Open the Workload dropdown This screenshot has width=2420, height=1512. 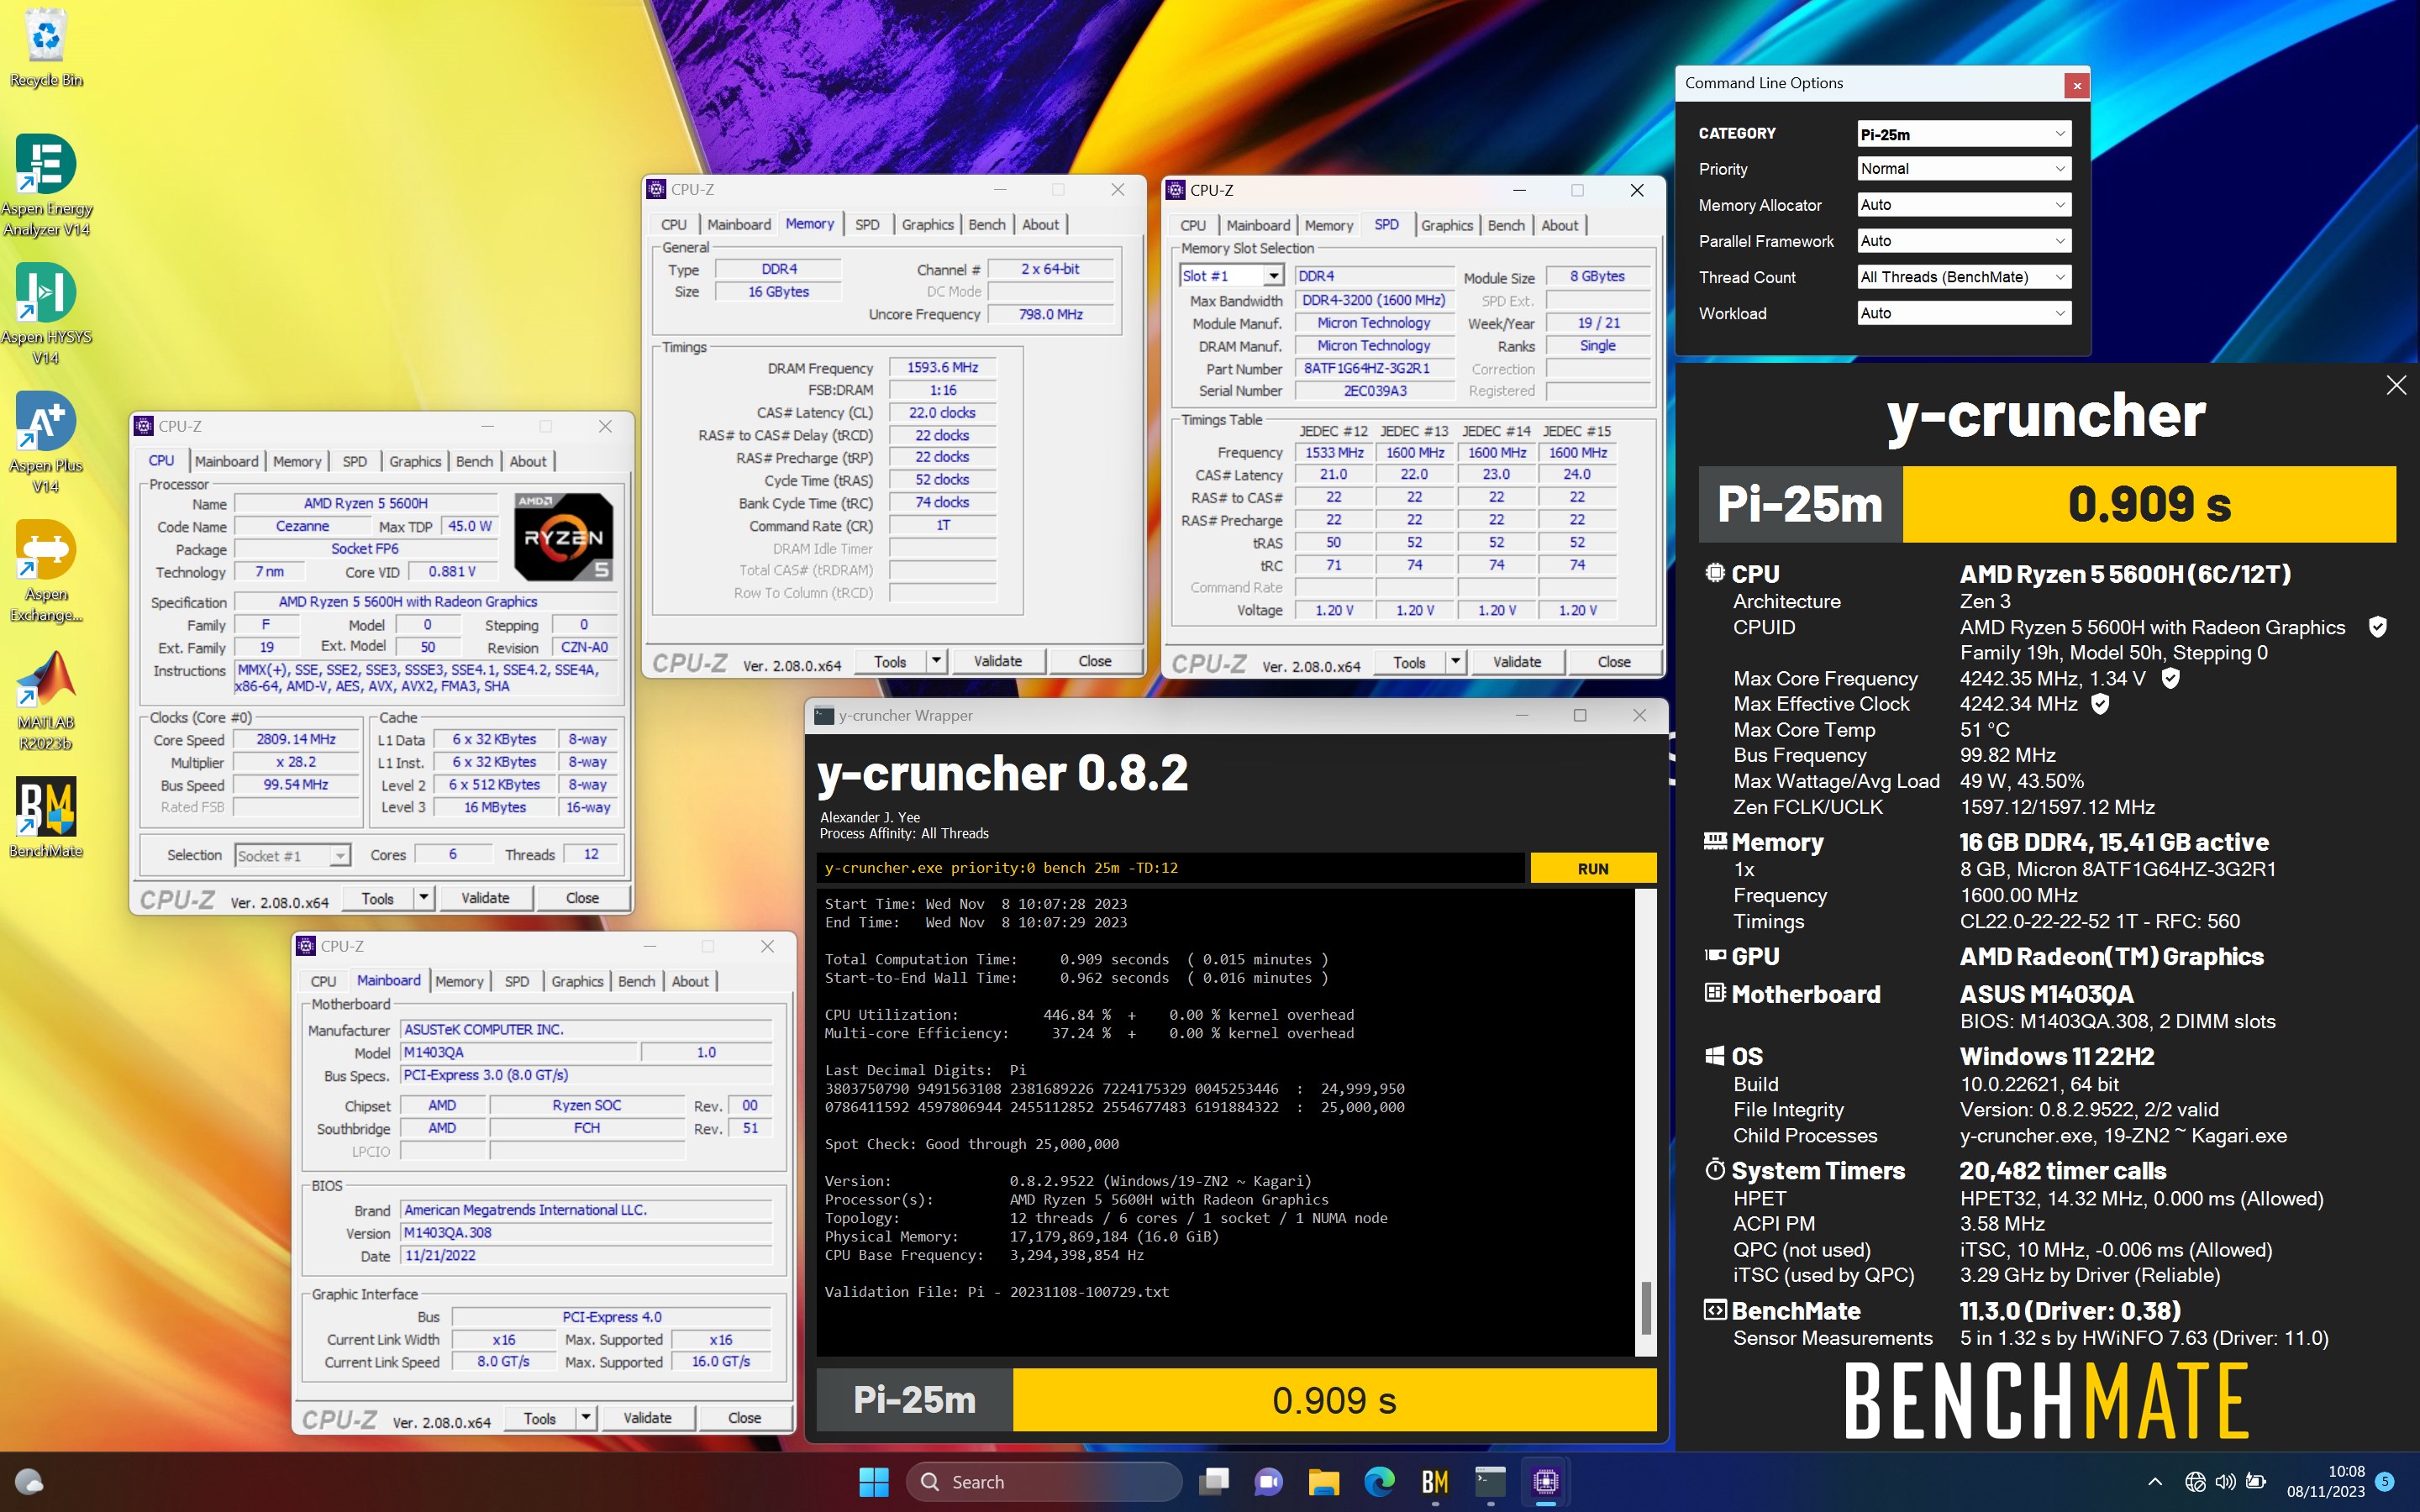tap(1963, 313)
